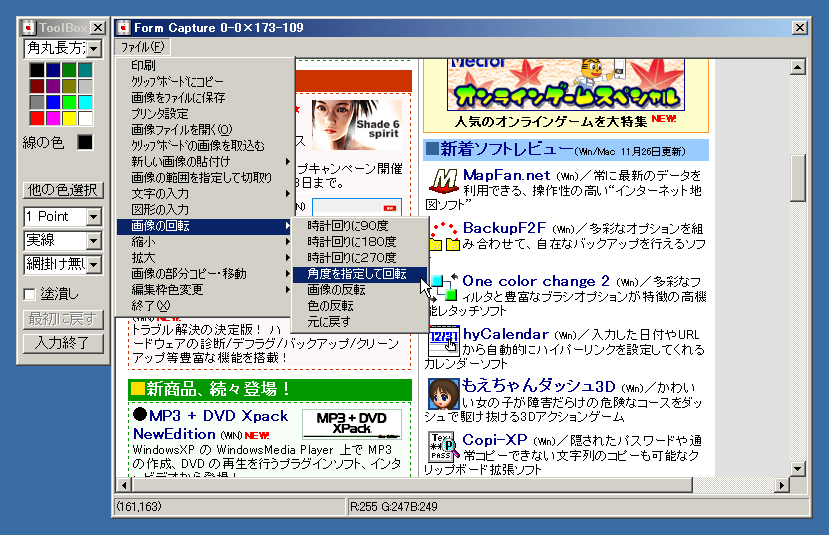Click the MapFan.net red M icon
This screenshot has height=535, width=829.
point(443,181)
